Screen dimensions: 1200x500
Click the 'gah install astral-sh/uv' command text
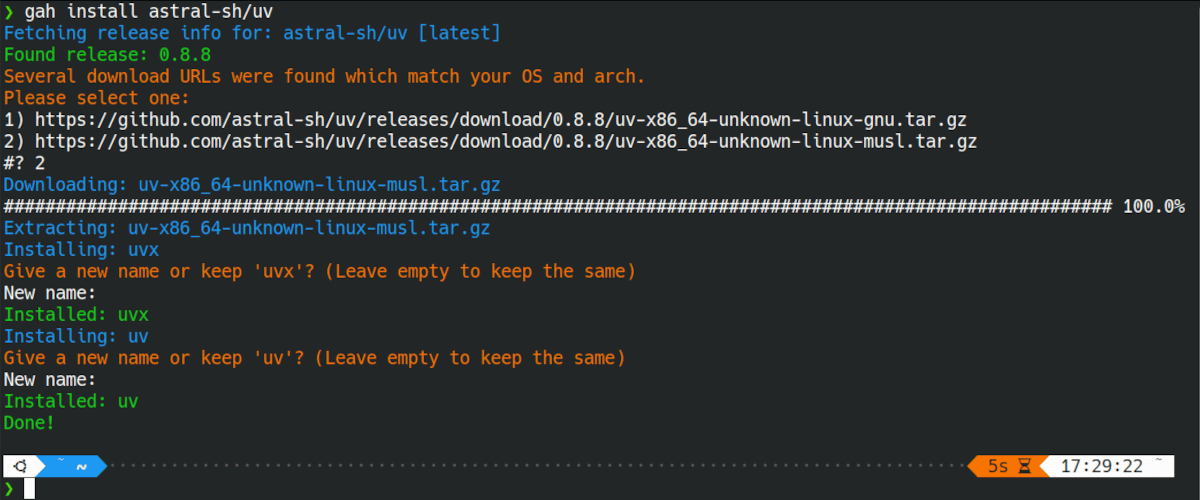[x=149, y=11]
